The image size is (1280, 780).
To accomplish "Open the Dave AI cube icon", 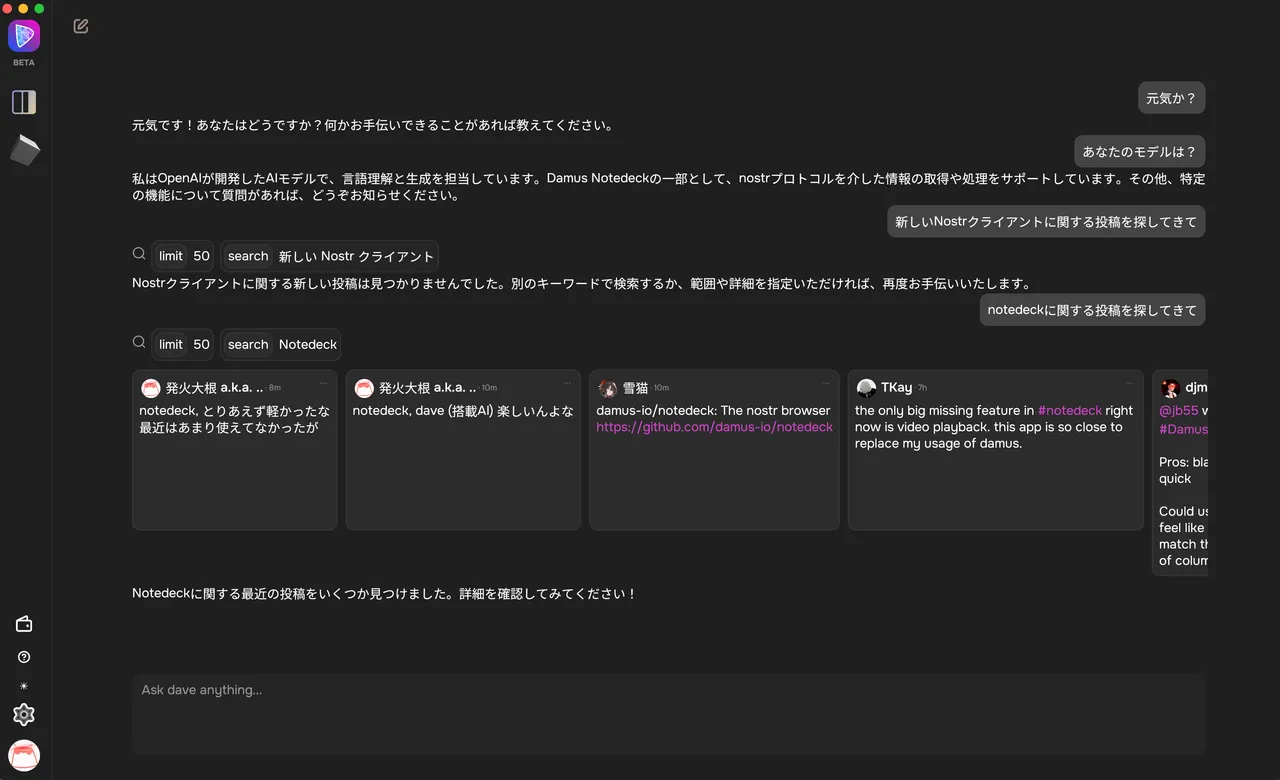I will 24,151.
